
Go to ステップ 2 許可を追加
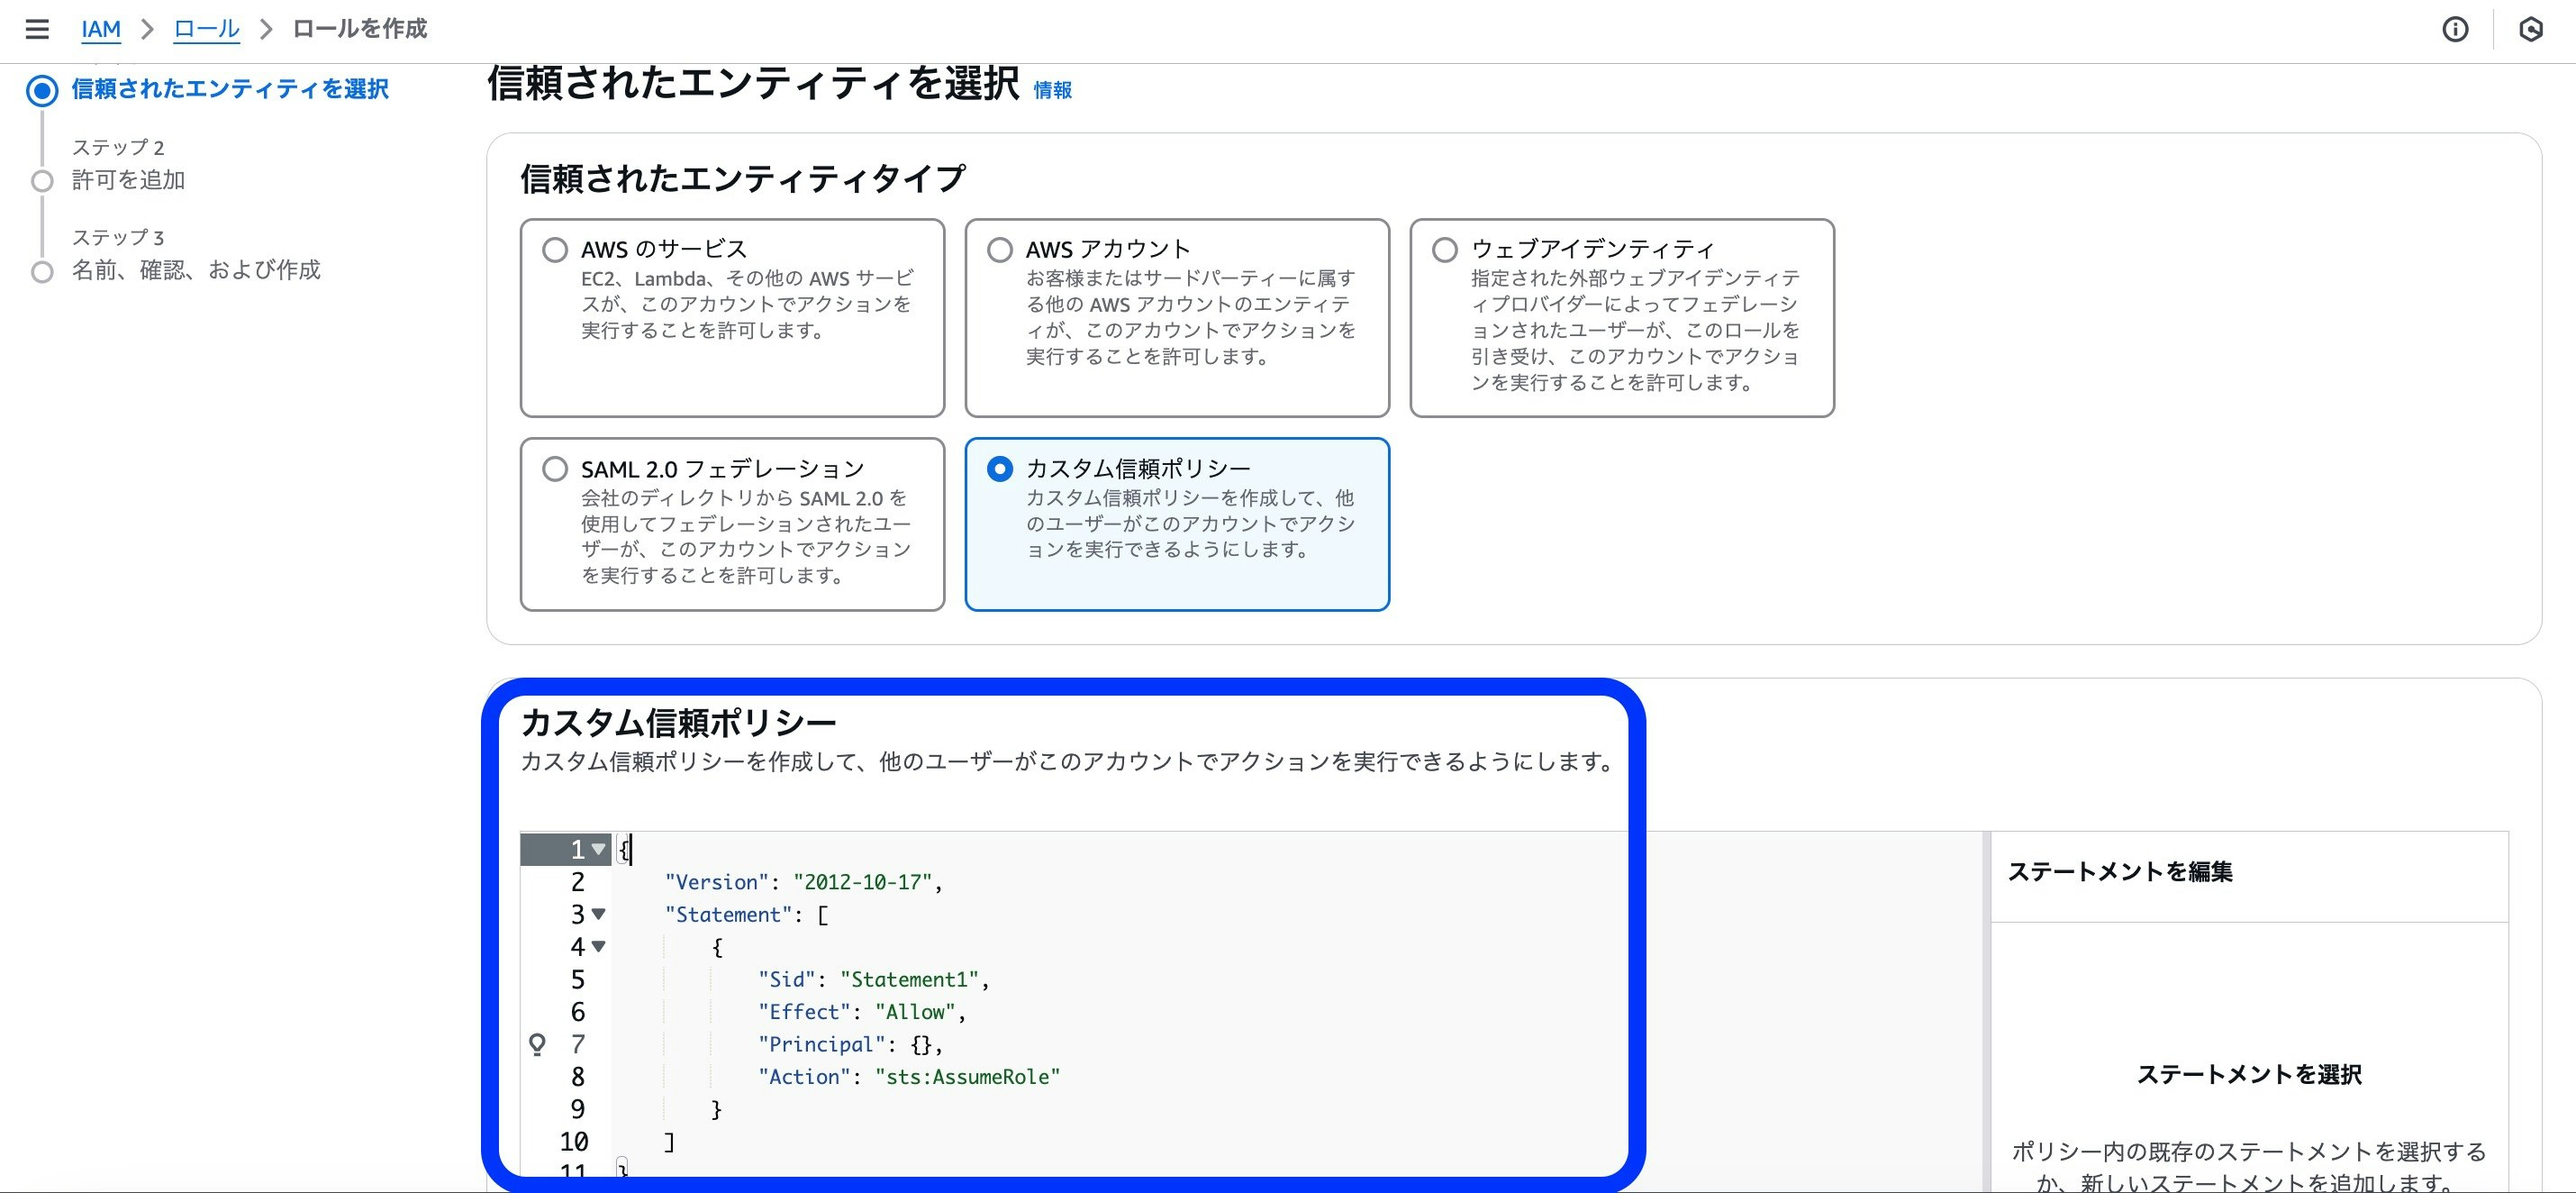click(x=128, y=181)
